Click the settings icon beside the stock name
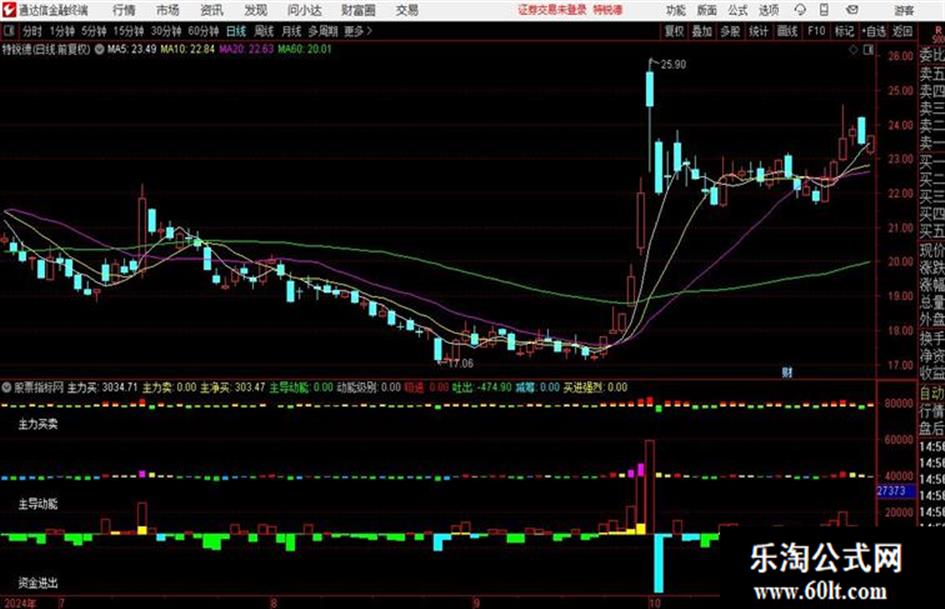 point(99,49)
